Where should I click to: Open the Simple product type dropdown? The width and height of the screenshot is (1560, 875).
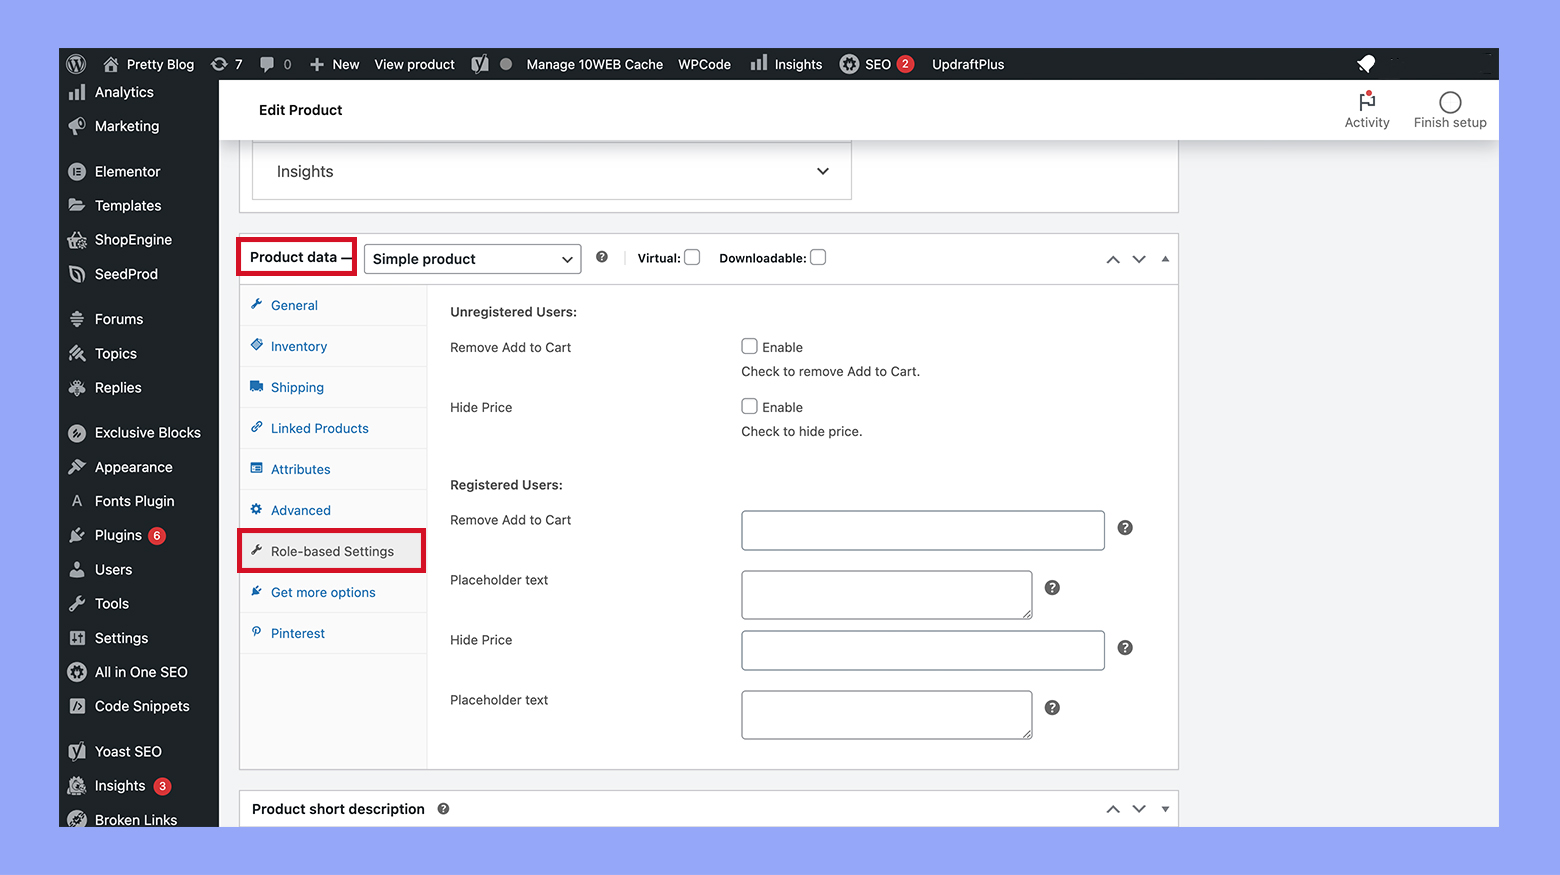click(472, 259)
